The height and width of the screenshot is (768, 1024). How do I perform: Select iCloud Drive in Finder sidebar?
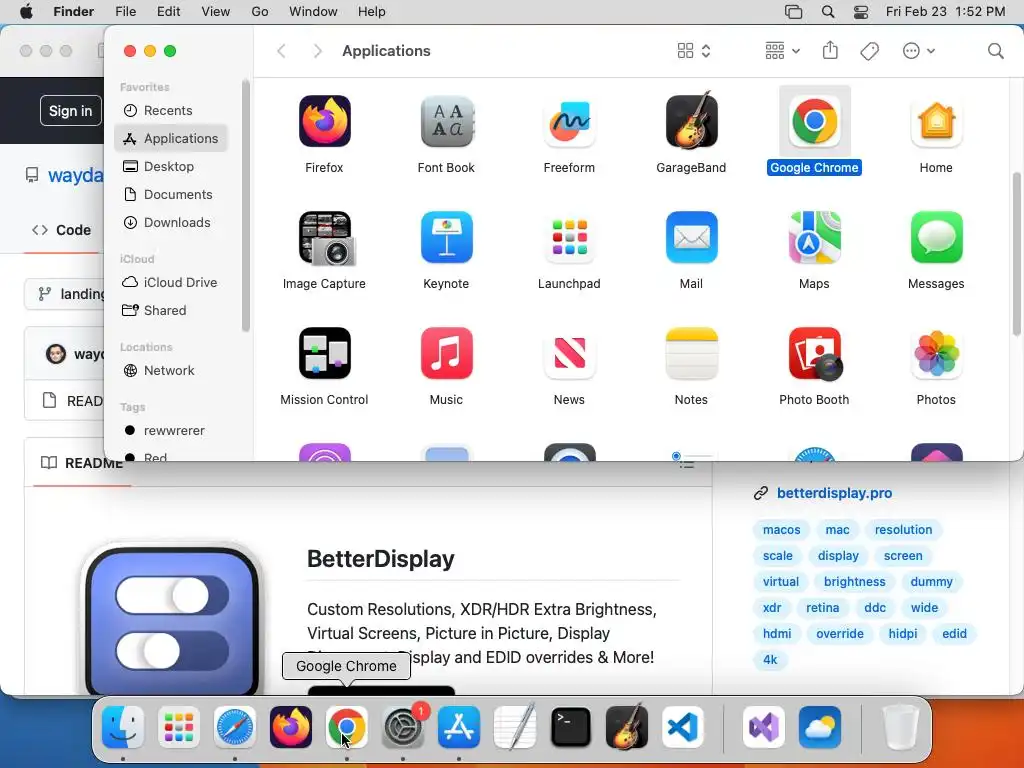[x=171, y=282]
